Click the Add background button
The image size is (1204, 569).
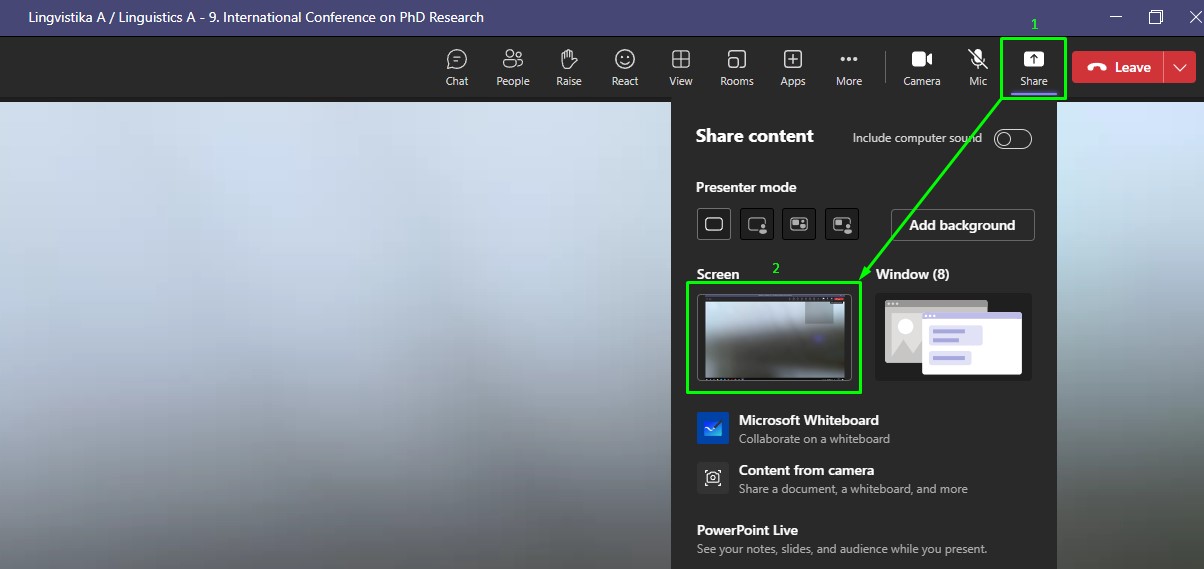pos(962,225)
